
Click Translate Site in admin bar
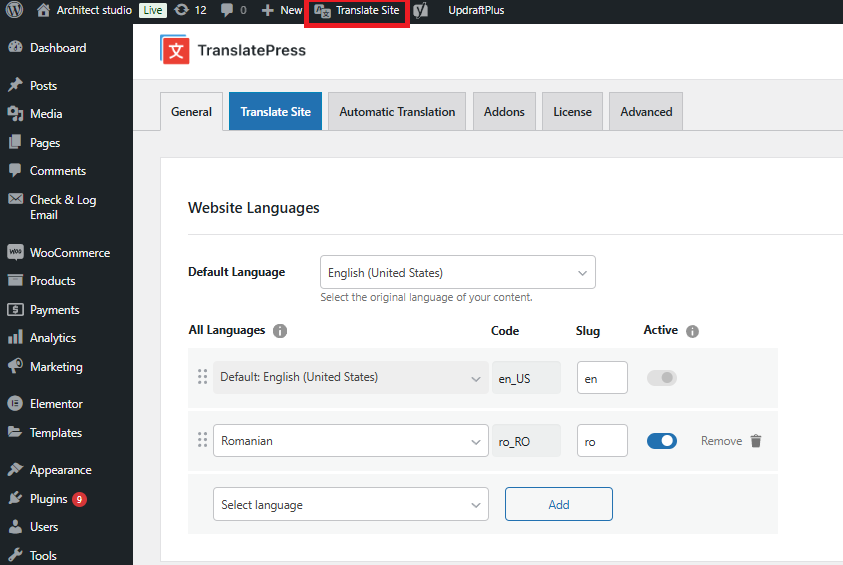(357, 10)
